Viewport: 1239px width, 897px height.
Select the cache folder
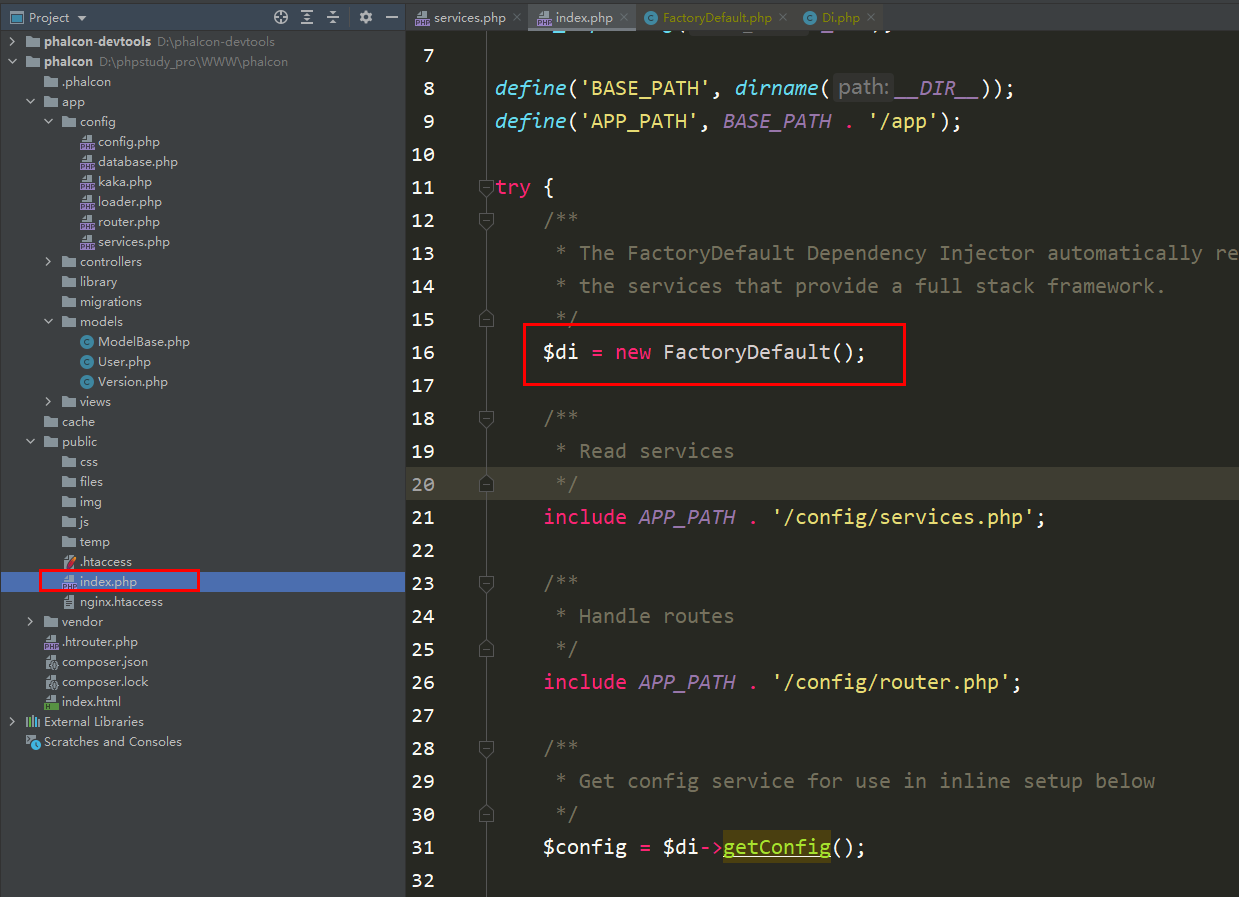coord(78,422)
